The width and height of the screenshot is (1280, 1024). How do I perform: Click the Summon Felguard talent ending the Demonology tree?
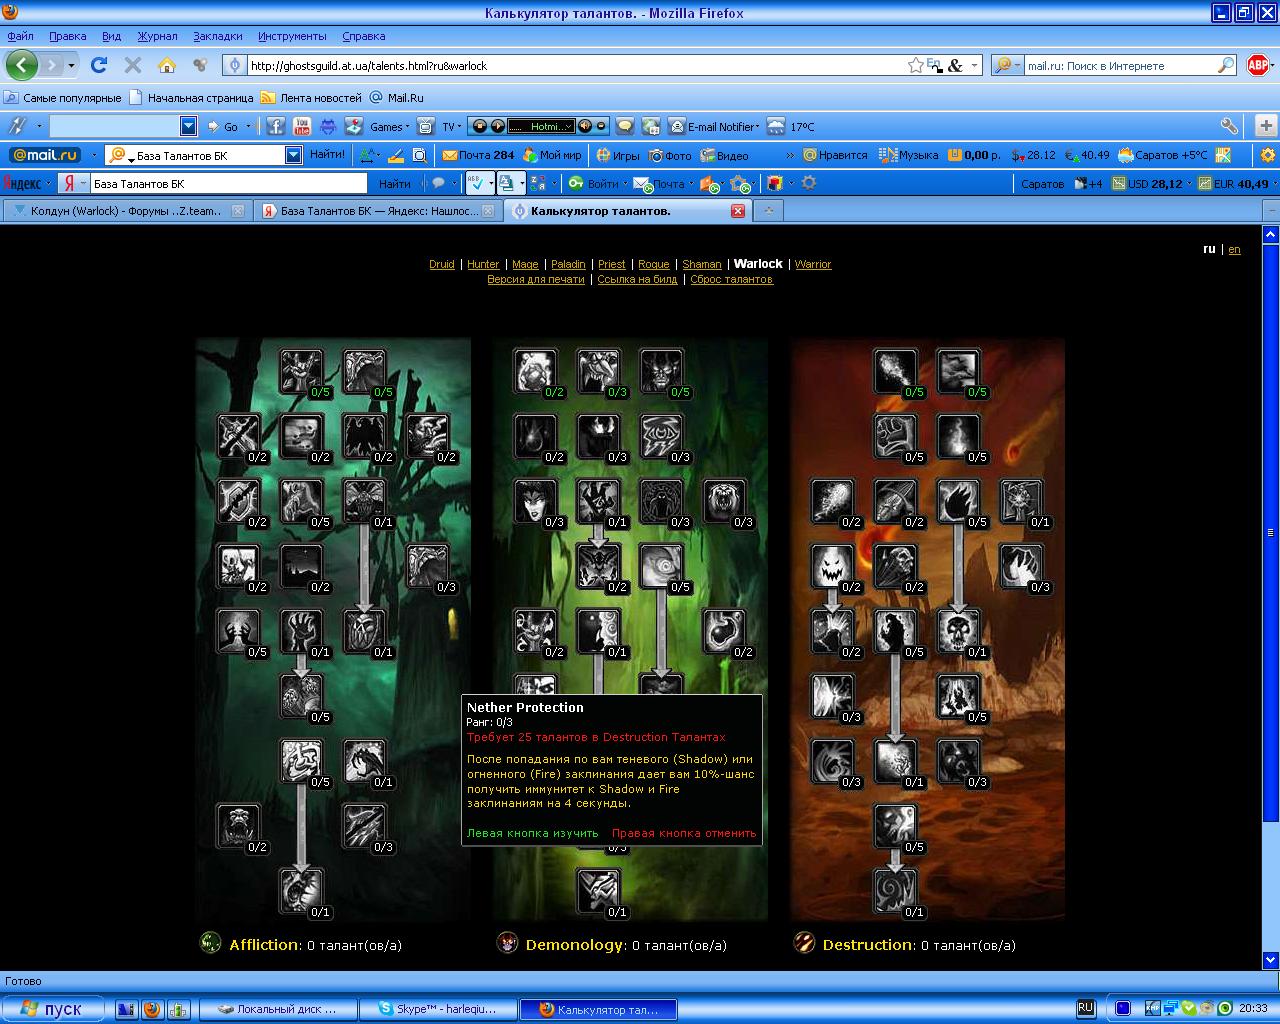598,890
